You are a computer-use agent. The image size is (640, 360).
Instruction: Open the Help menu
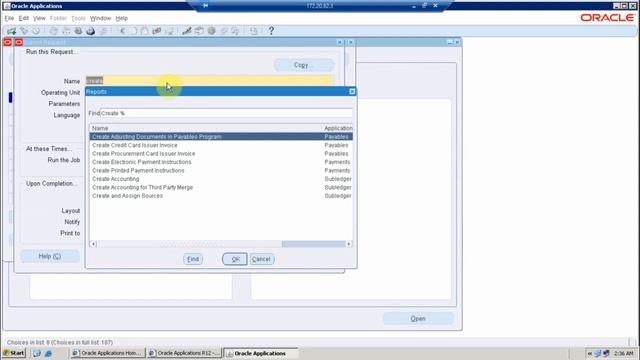pyautogui.click(x=122, y=18)
